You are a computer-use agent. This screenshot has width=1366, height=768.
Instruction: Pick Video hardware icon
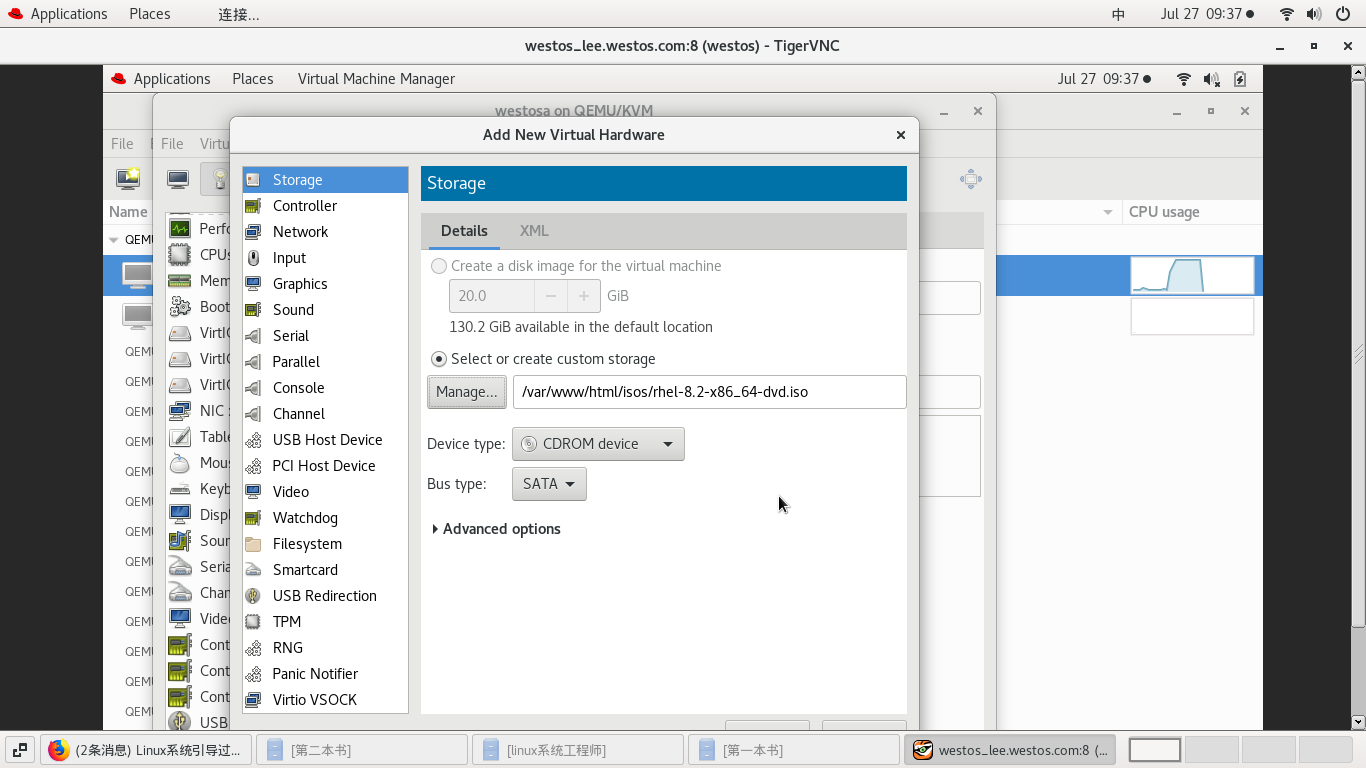point(253,492)
